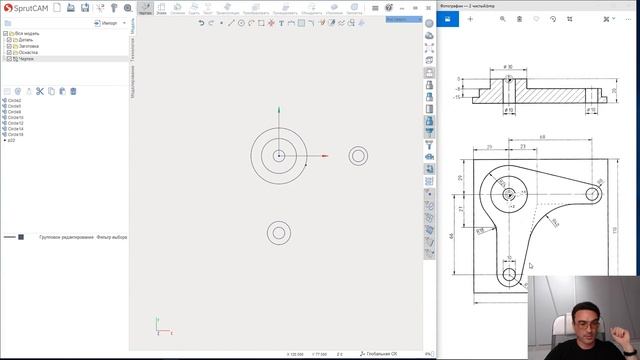Undo the last sketch action
Image resolution: width=640 pixels, height=360 pixels.
coord(201,23)
